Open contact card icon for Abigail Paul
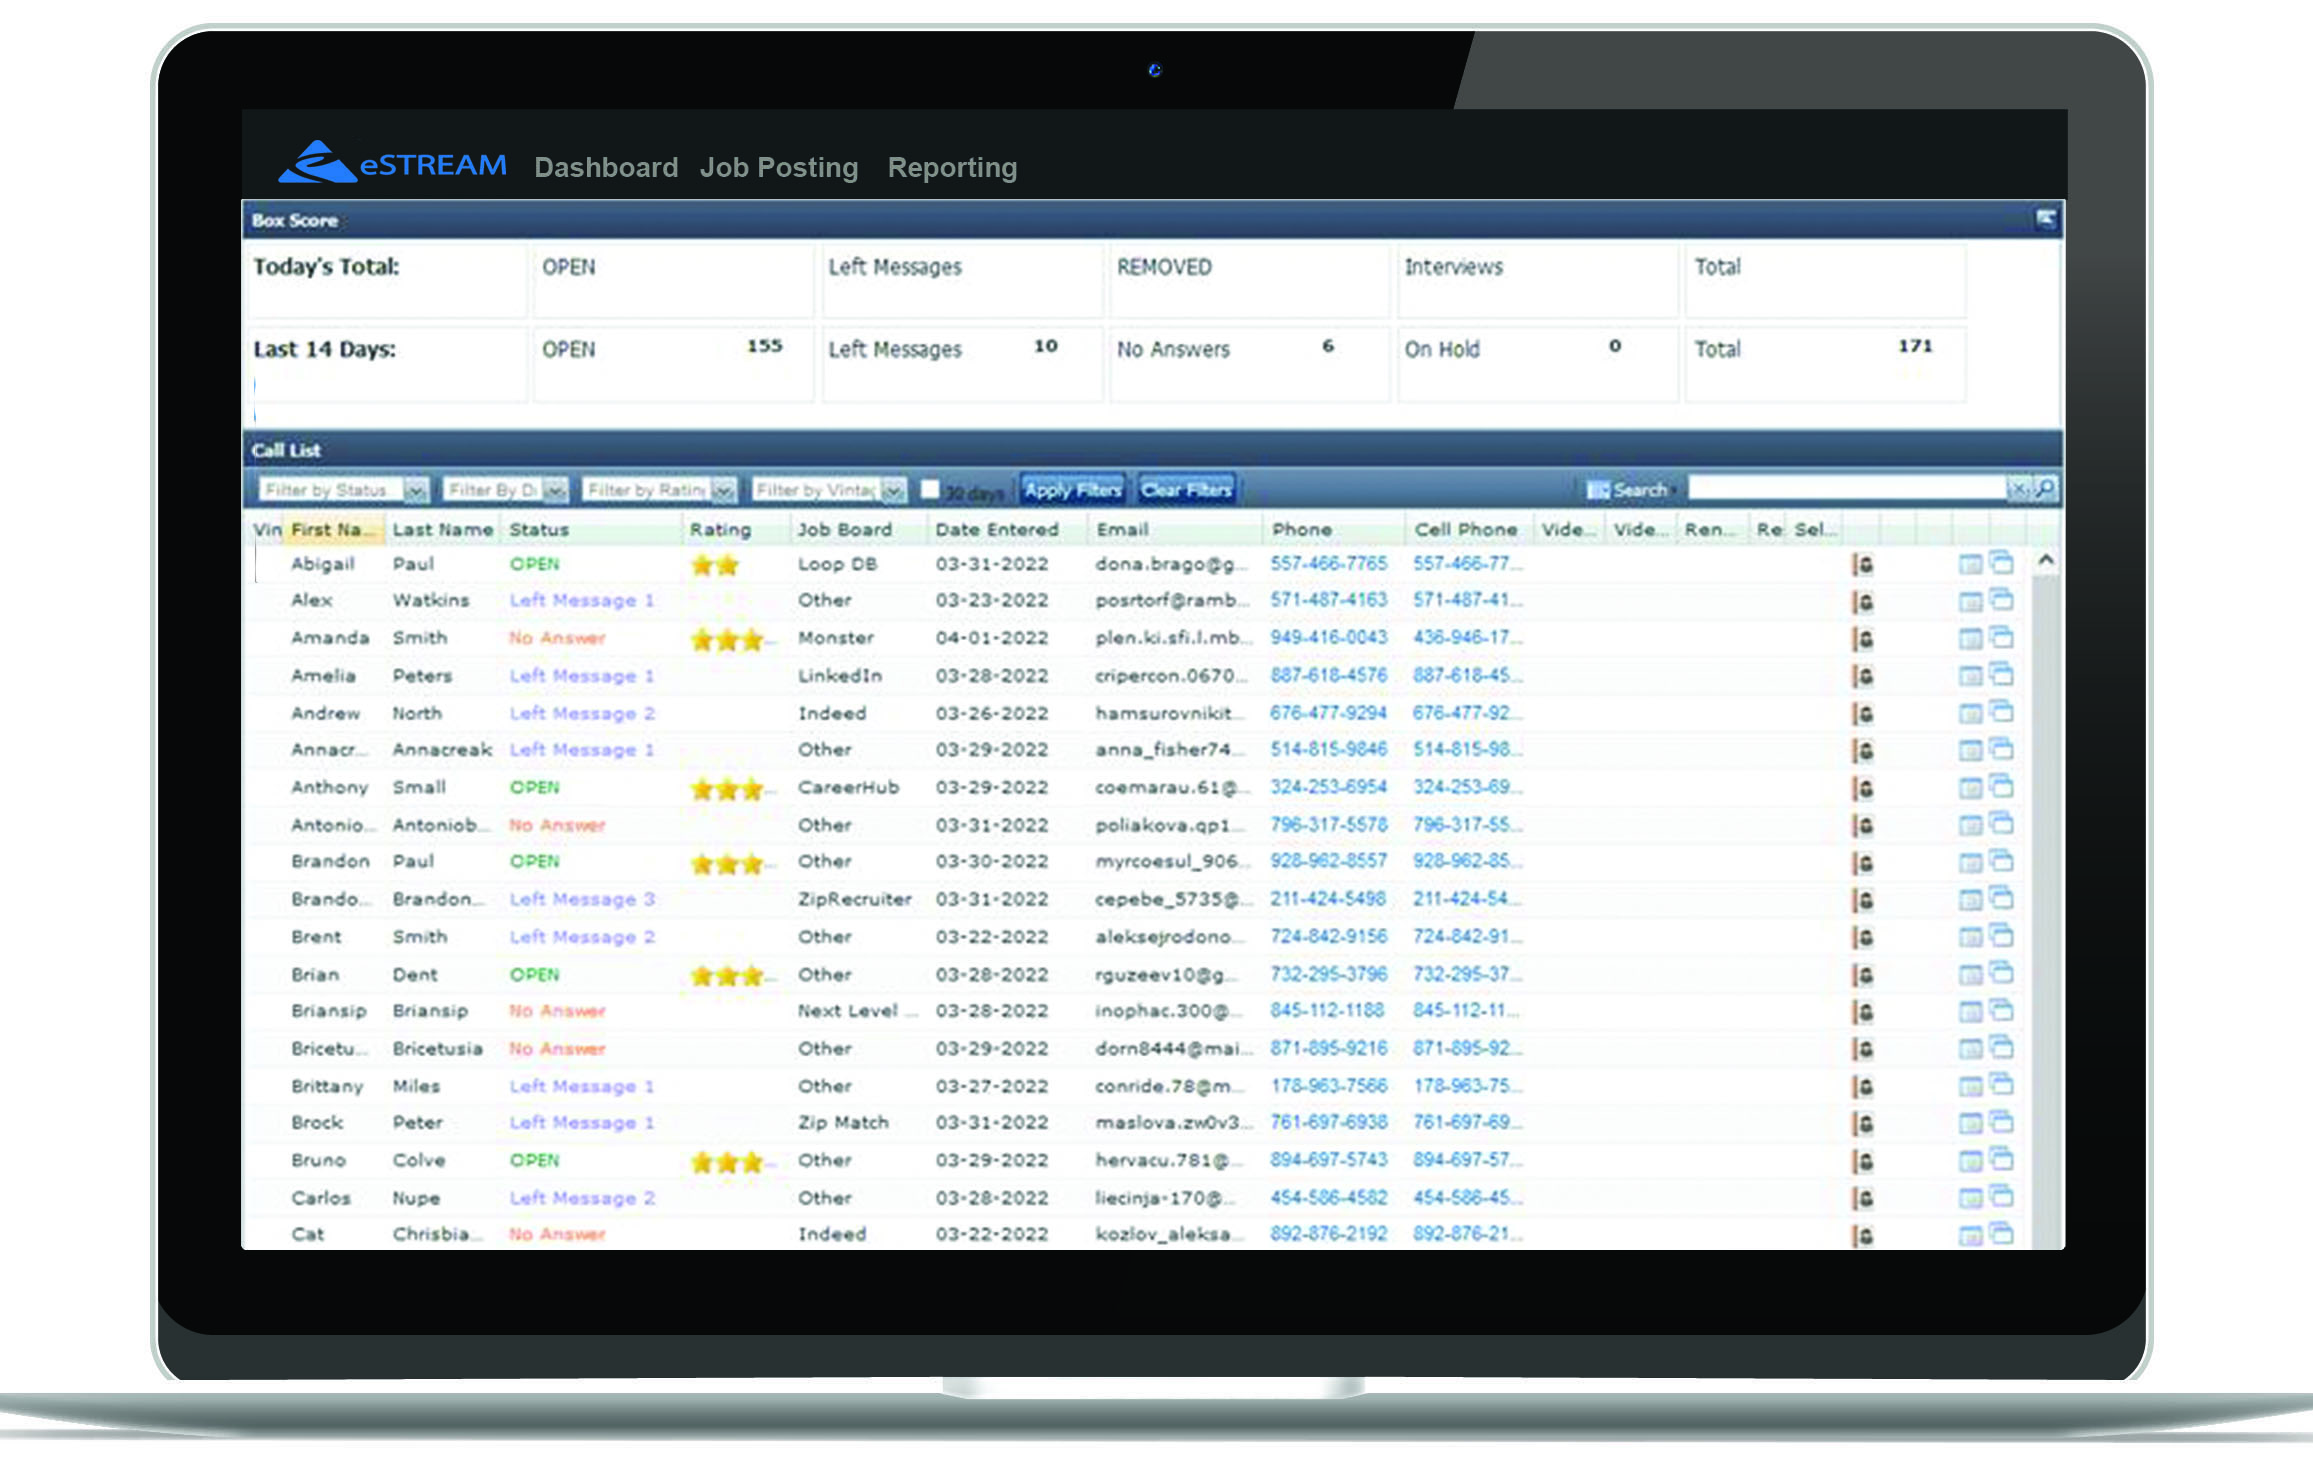 (1862, 564)
